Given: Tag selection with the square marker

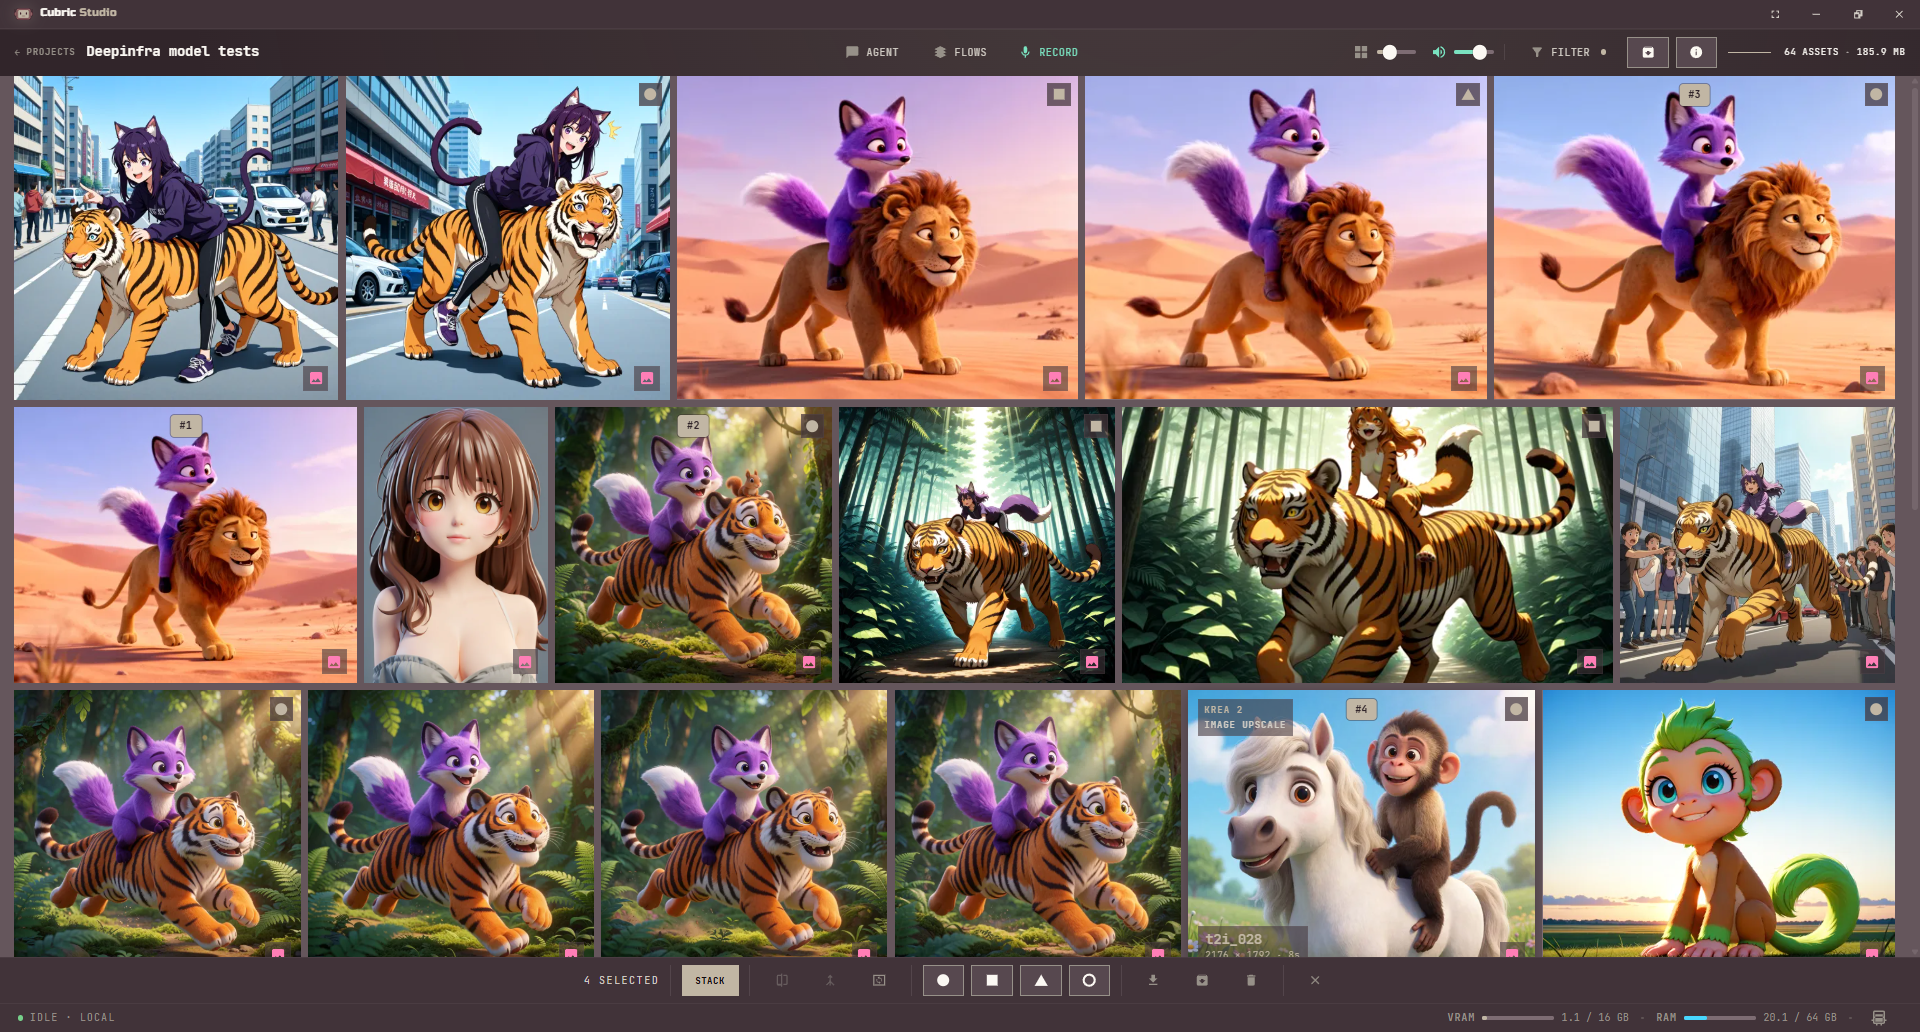Looking at the screenshot, I should click(992, 980).
